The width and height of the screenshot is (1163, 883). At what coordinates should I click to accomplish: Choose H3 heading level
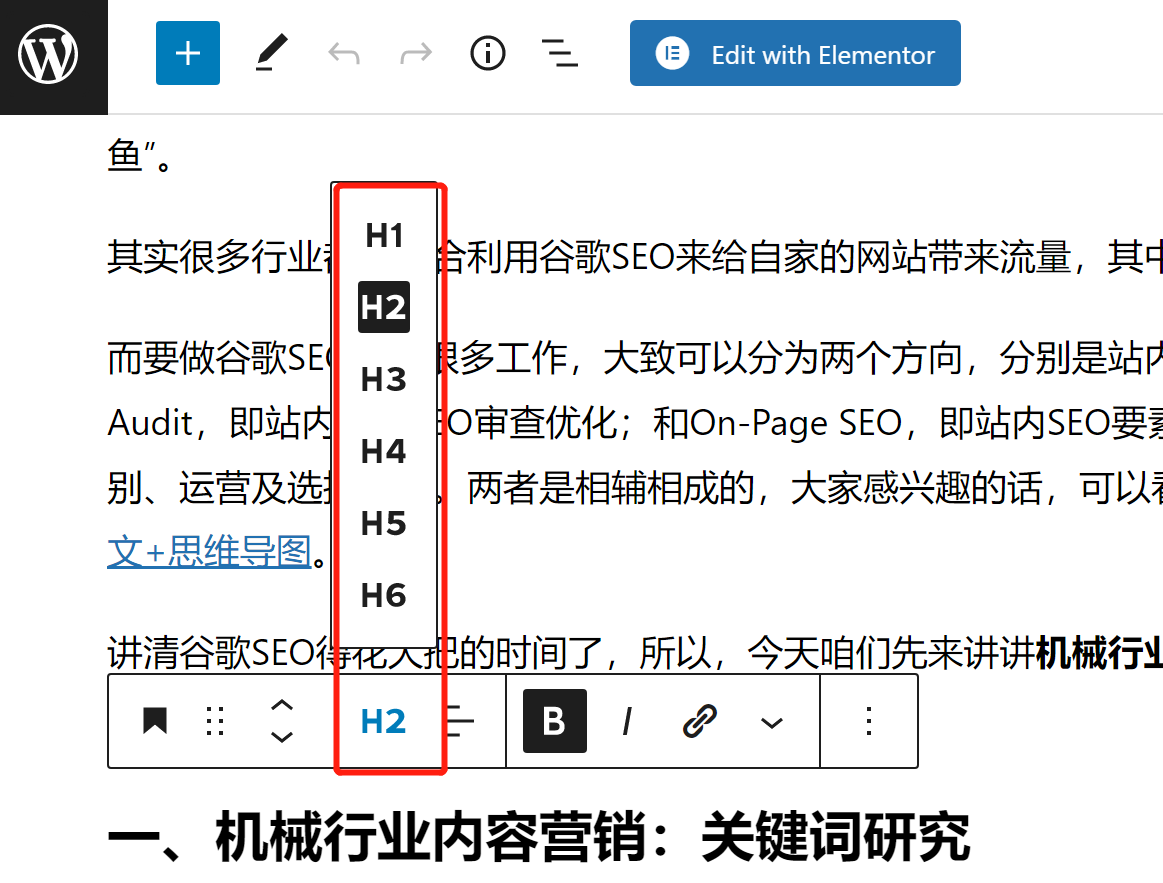384,379
